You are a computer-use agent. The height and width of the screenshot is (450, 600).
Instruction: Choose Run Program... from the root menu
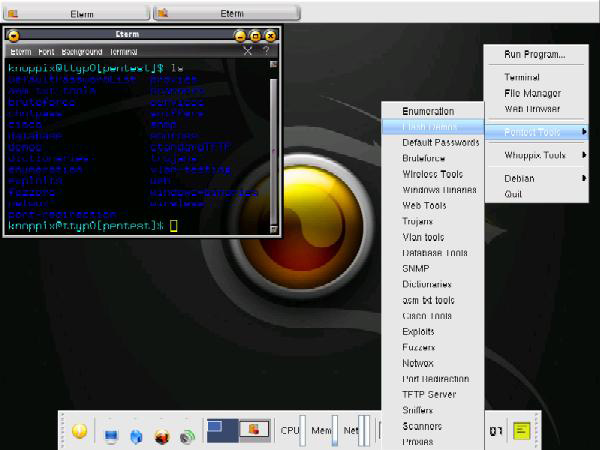[x=534, y=54]
